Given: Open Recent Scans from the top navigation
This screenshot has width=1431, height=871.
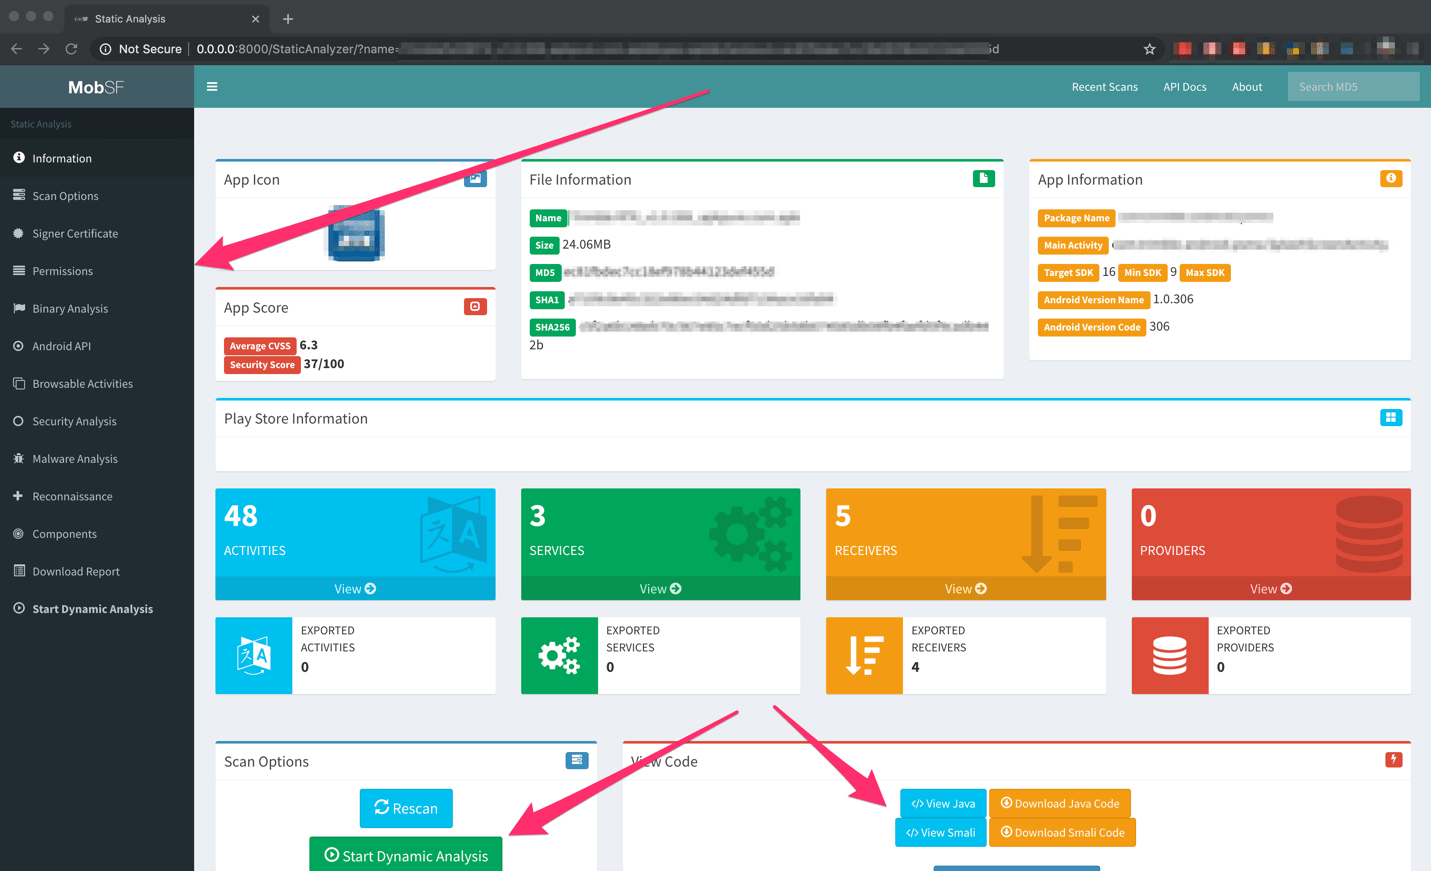Looking at the screenshot, I should coord(1104,87).
